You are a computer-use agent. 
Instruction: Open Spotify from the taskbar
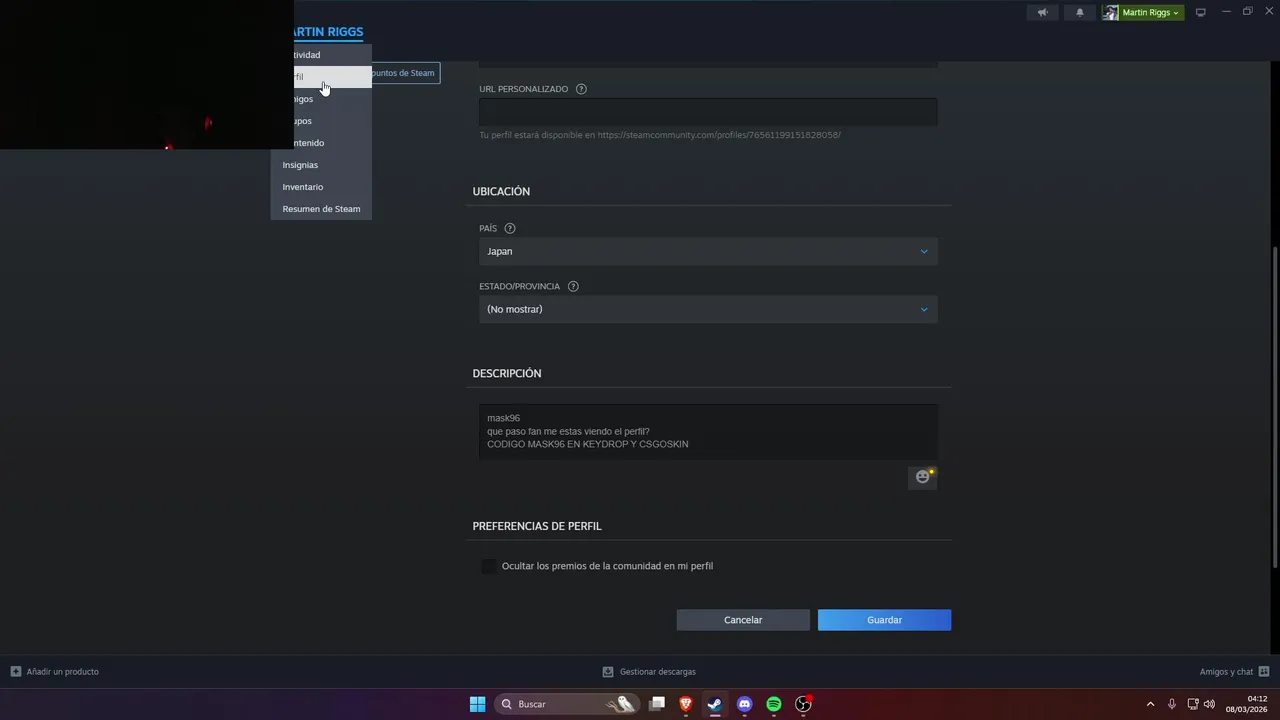point(774,704)
